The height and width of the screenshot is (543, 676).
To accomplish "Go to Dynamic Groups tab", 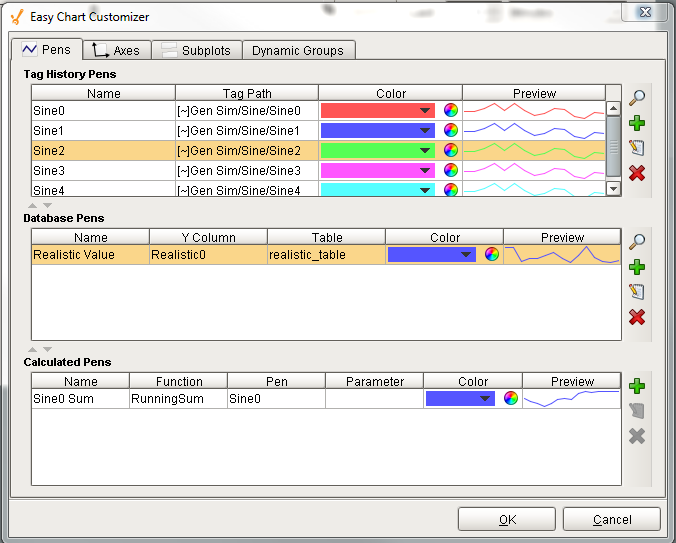I will [x=297, y=50].
